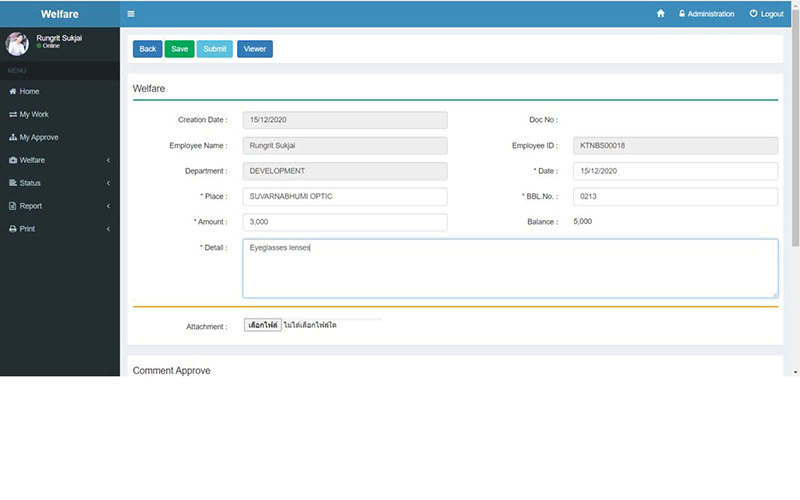Focus the Department field
Screen dimensions: 800x500
pos(345,171)
